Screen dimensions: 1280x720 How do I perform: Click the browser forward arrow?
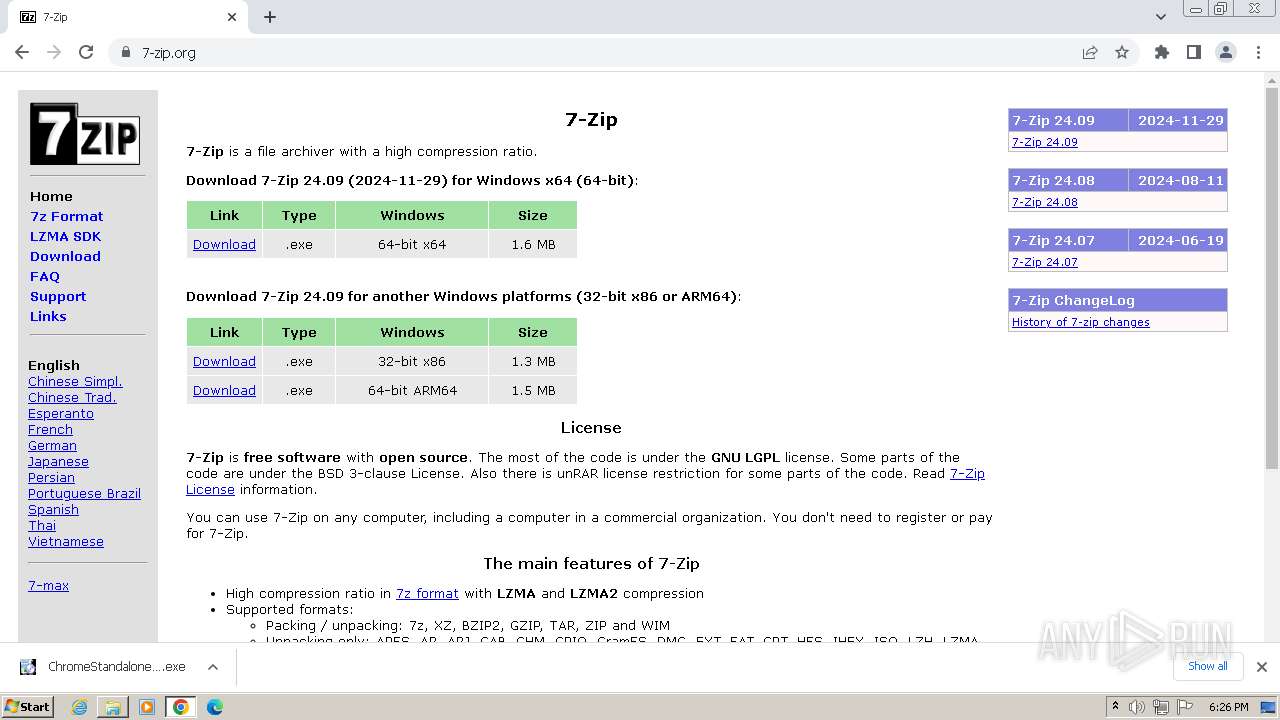pos(54,53)
